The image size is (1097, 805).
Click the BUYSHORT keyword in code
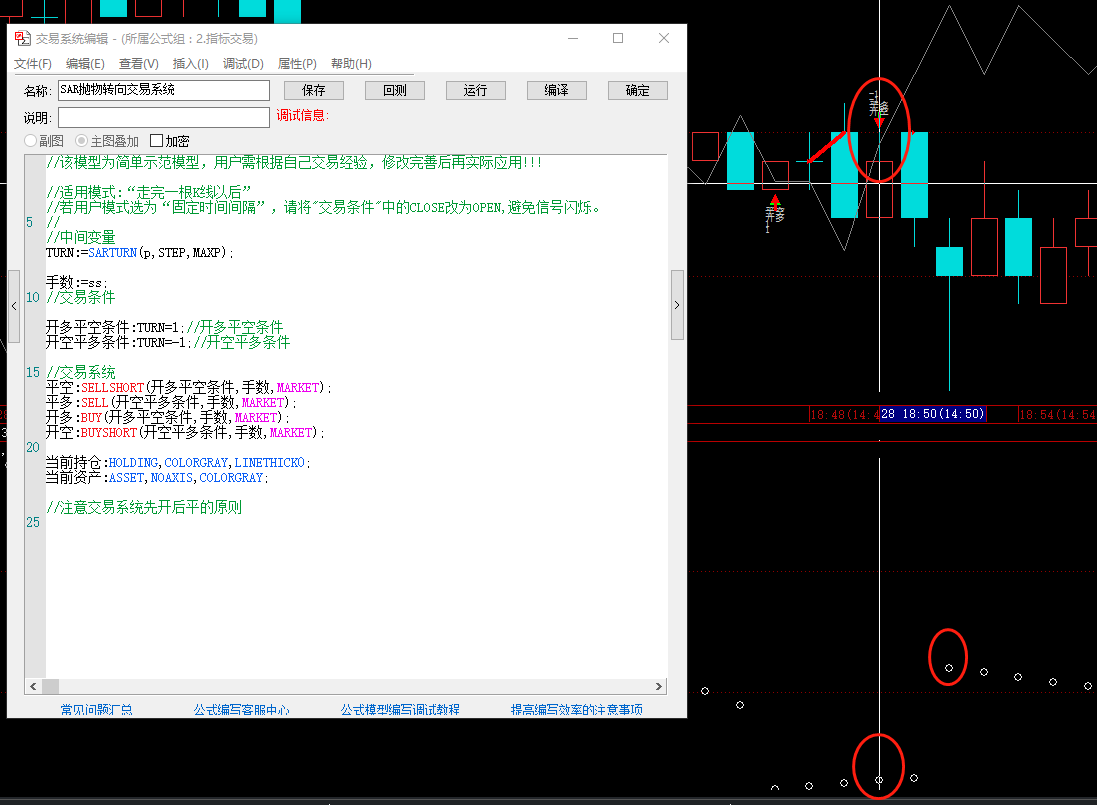coord(108,432)
